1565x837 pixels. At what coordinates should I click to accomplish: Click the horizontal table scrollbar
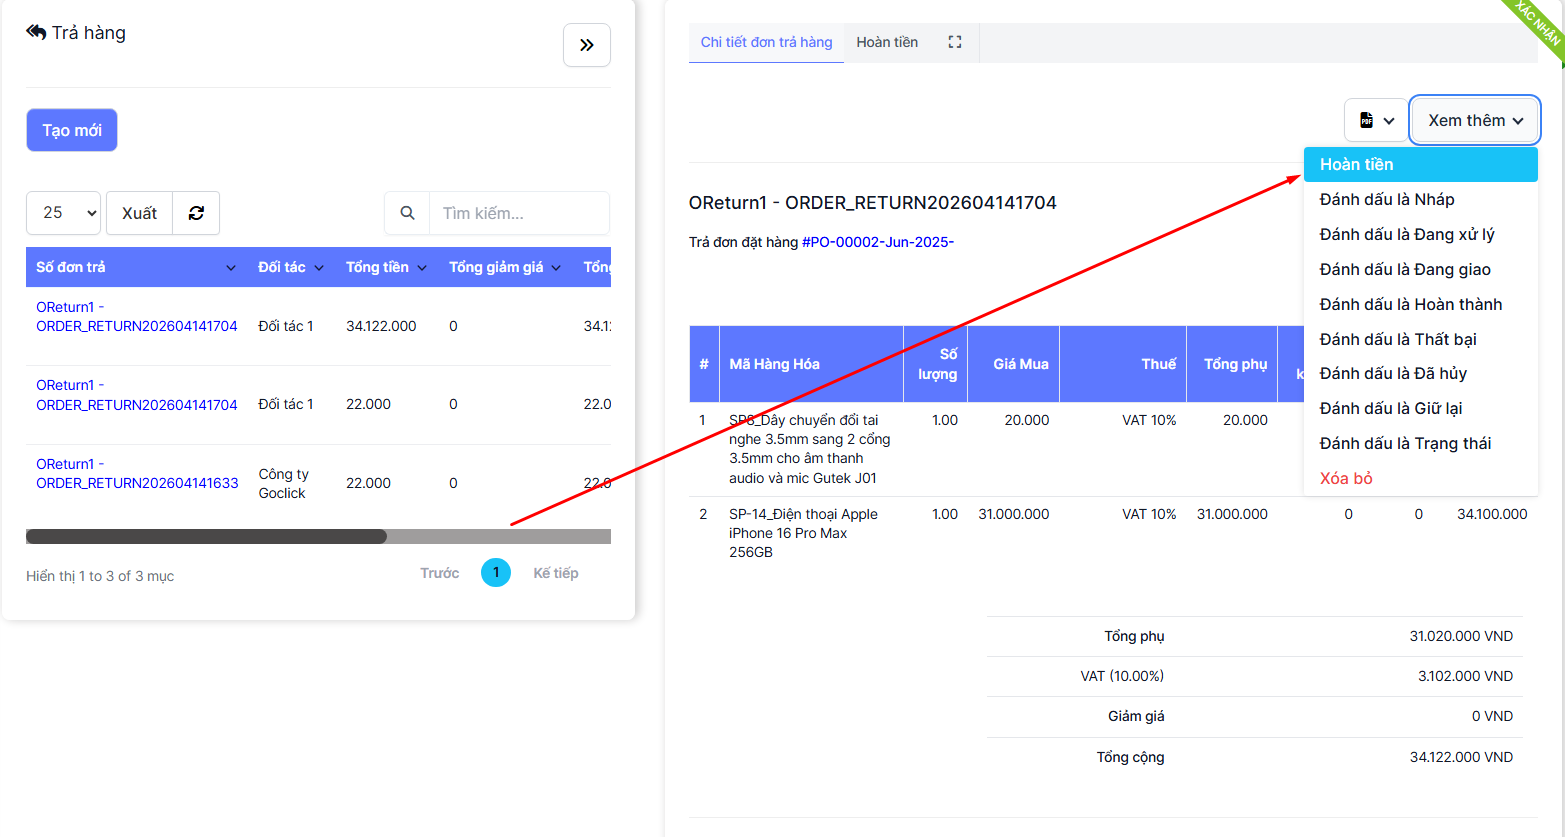coord(206,537)
